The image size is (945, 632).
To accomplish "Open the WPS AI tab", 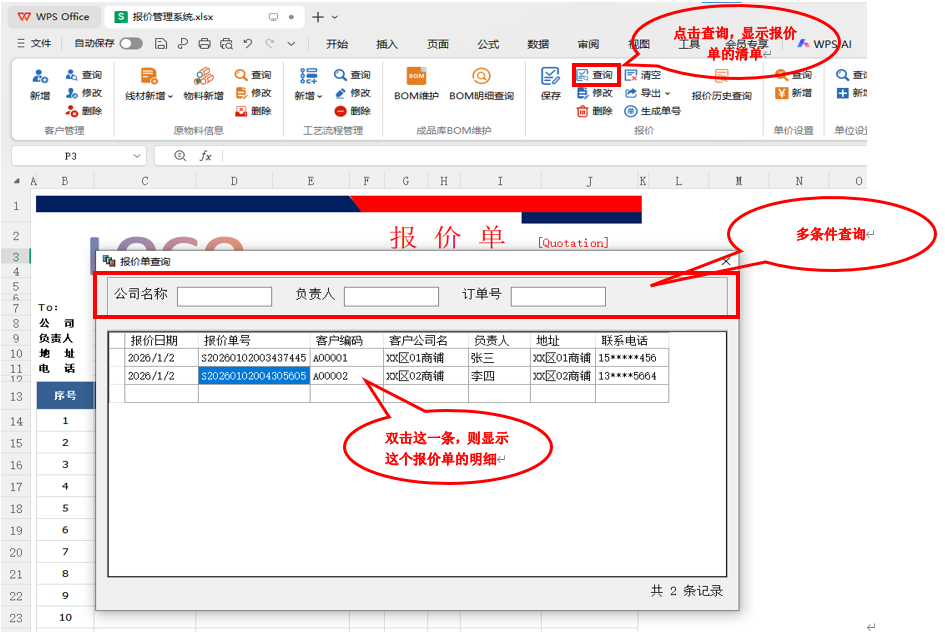I will [x=824, y=44].
